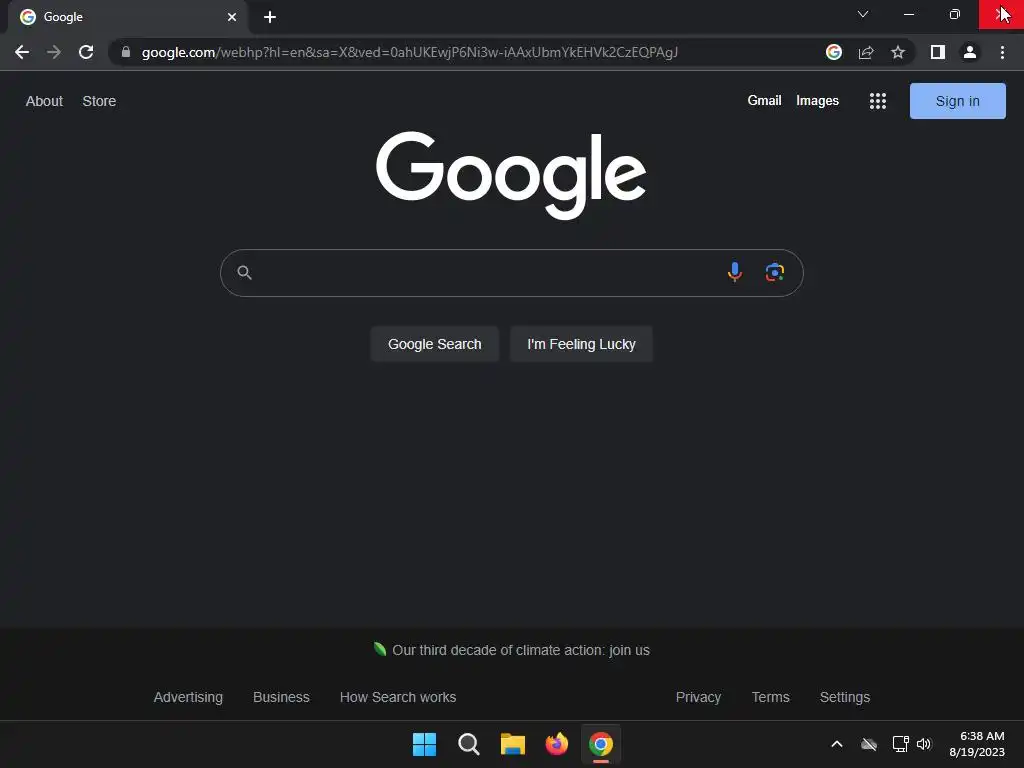Show hidden system tray icons
The height and width of the screenshot is (768, 1024).
(837, 744)
